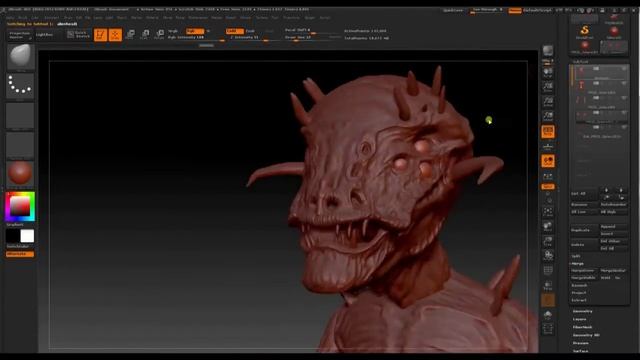Click the LightBox button

coord(44,35)
